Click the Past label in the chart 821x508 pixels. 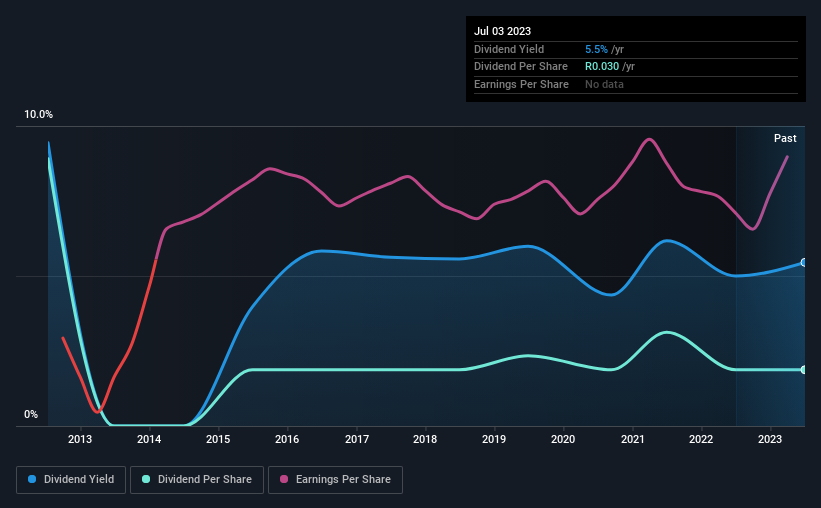tap(785, 138)
